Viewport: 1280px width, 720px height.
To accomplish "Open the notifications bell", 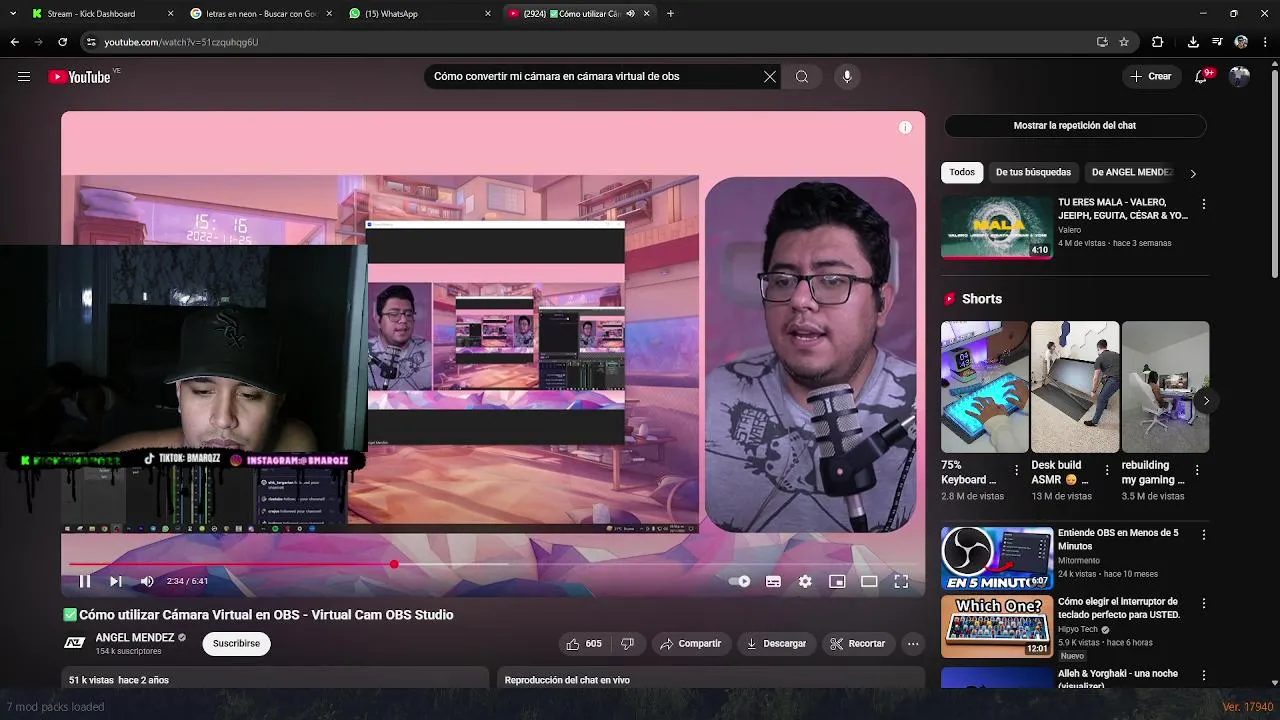I will pyautogui.click(x=1202, y=76).
